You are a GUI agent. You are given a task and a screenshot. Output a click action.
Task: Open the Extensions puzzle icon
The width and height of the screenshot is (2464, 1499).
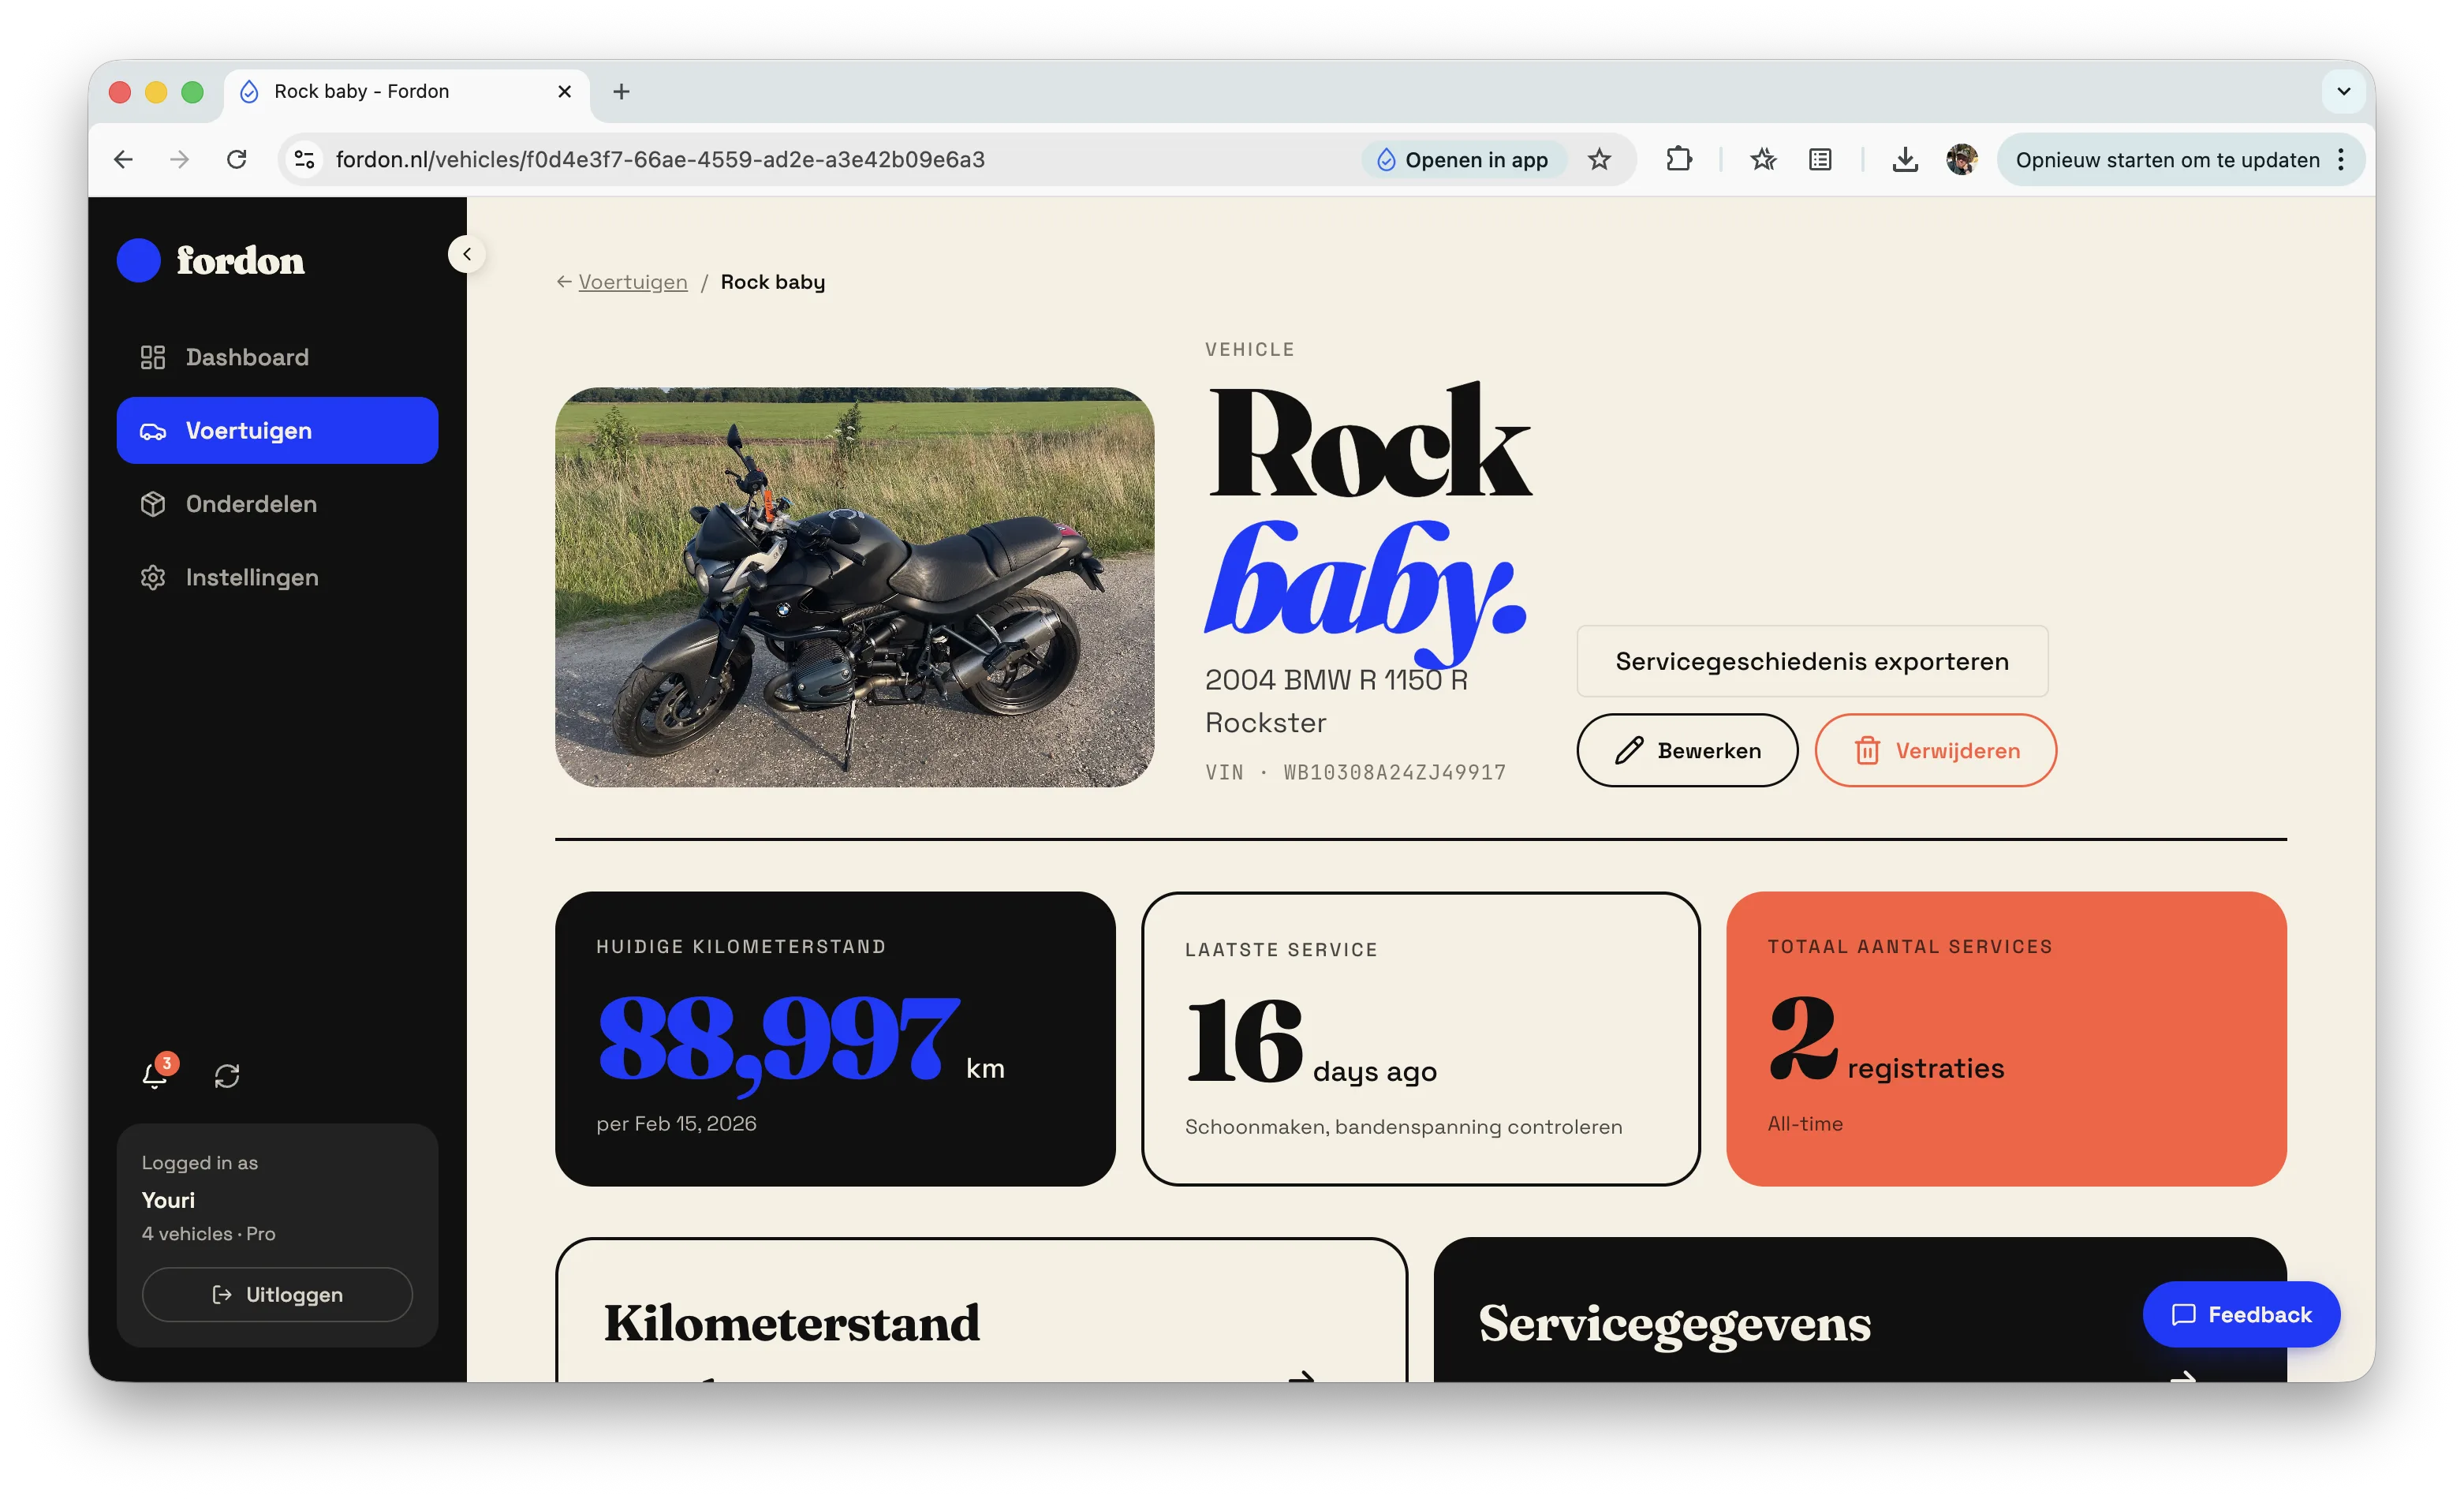[x=1679, y=160]
